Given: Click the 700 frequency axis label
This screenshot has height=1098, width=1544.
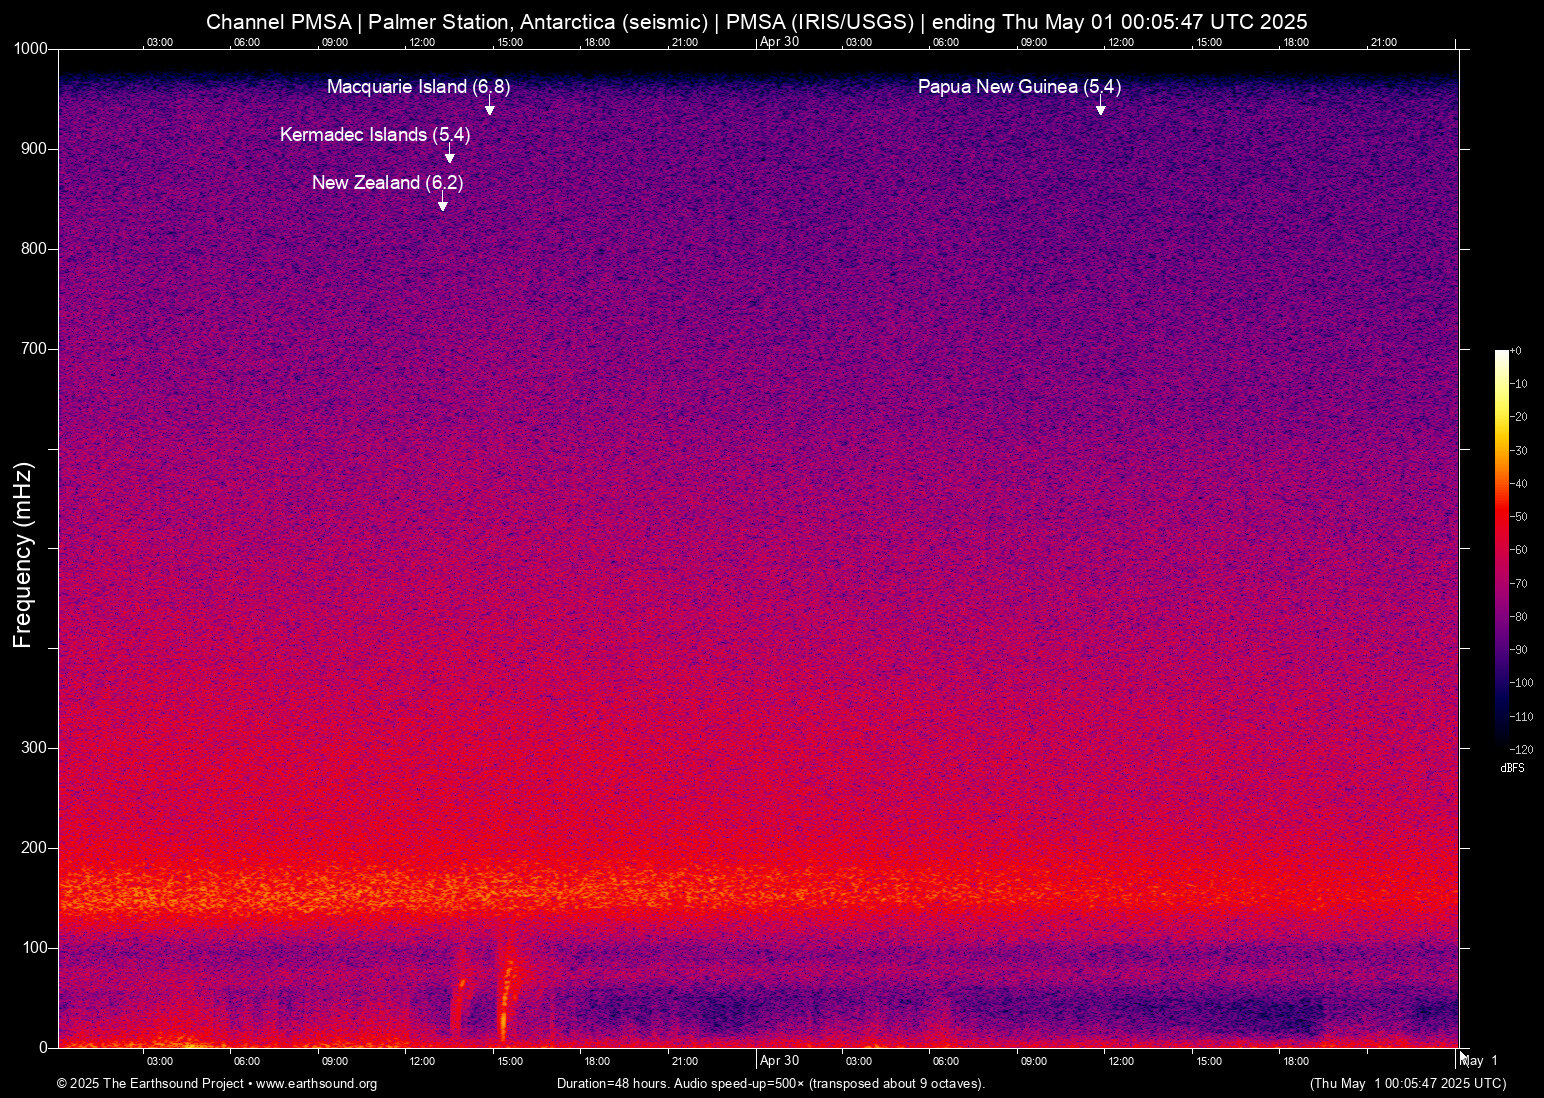Looking at the screenshot, I should point(34,349).
